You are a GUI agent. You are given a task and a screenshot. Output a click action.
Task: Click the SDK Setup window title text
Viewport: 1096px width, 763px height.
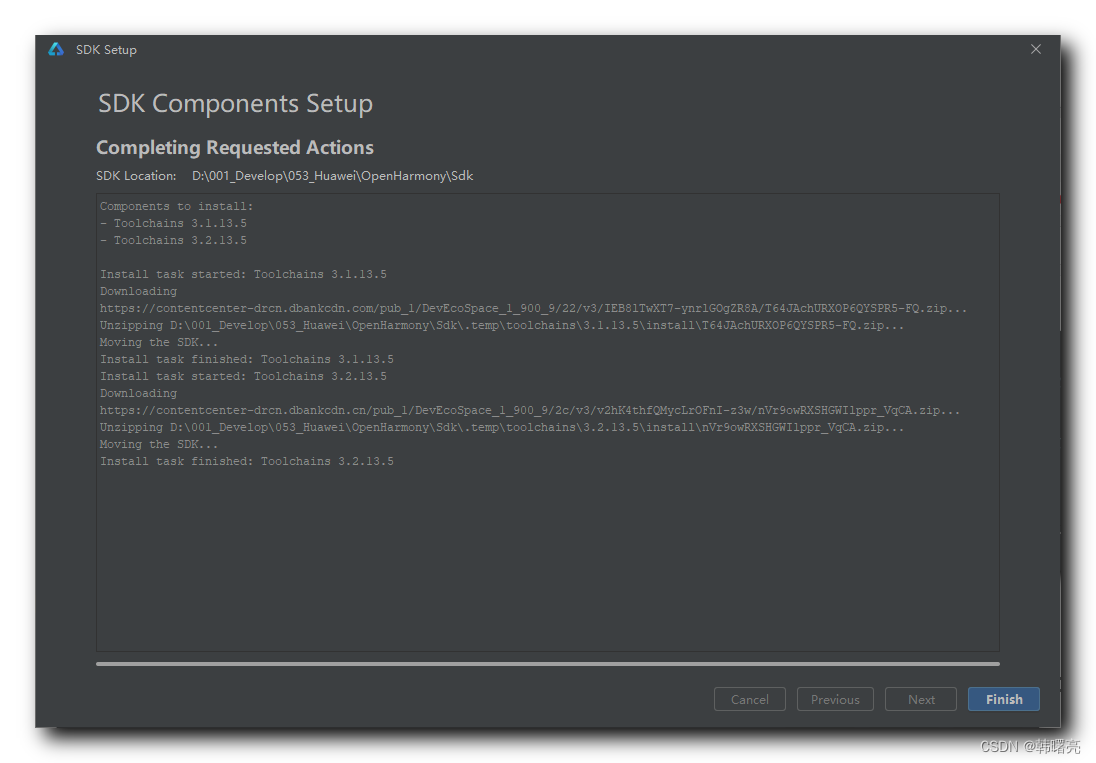[106, 50]
